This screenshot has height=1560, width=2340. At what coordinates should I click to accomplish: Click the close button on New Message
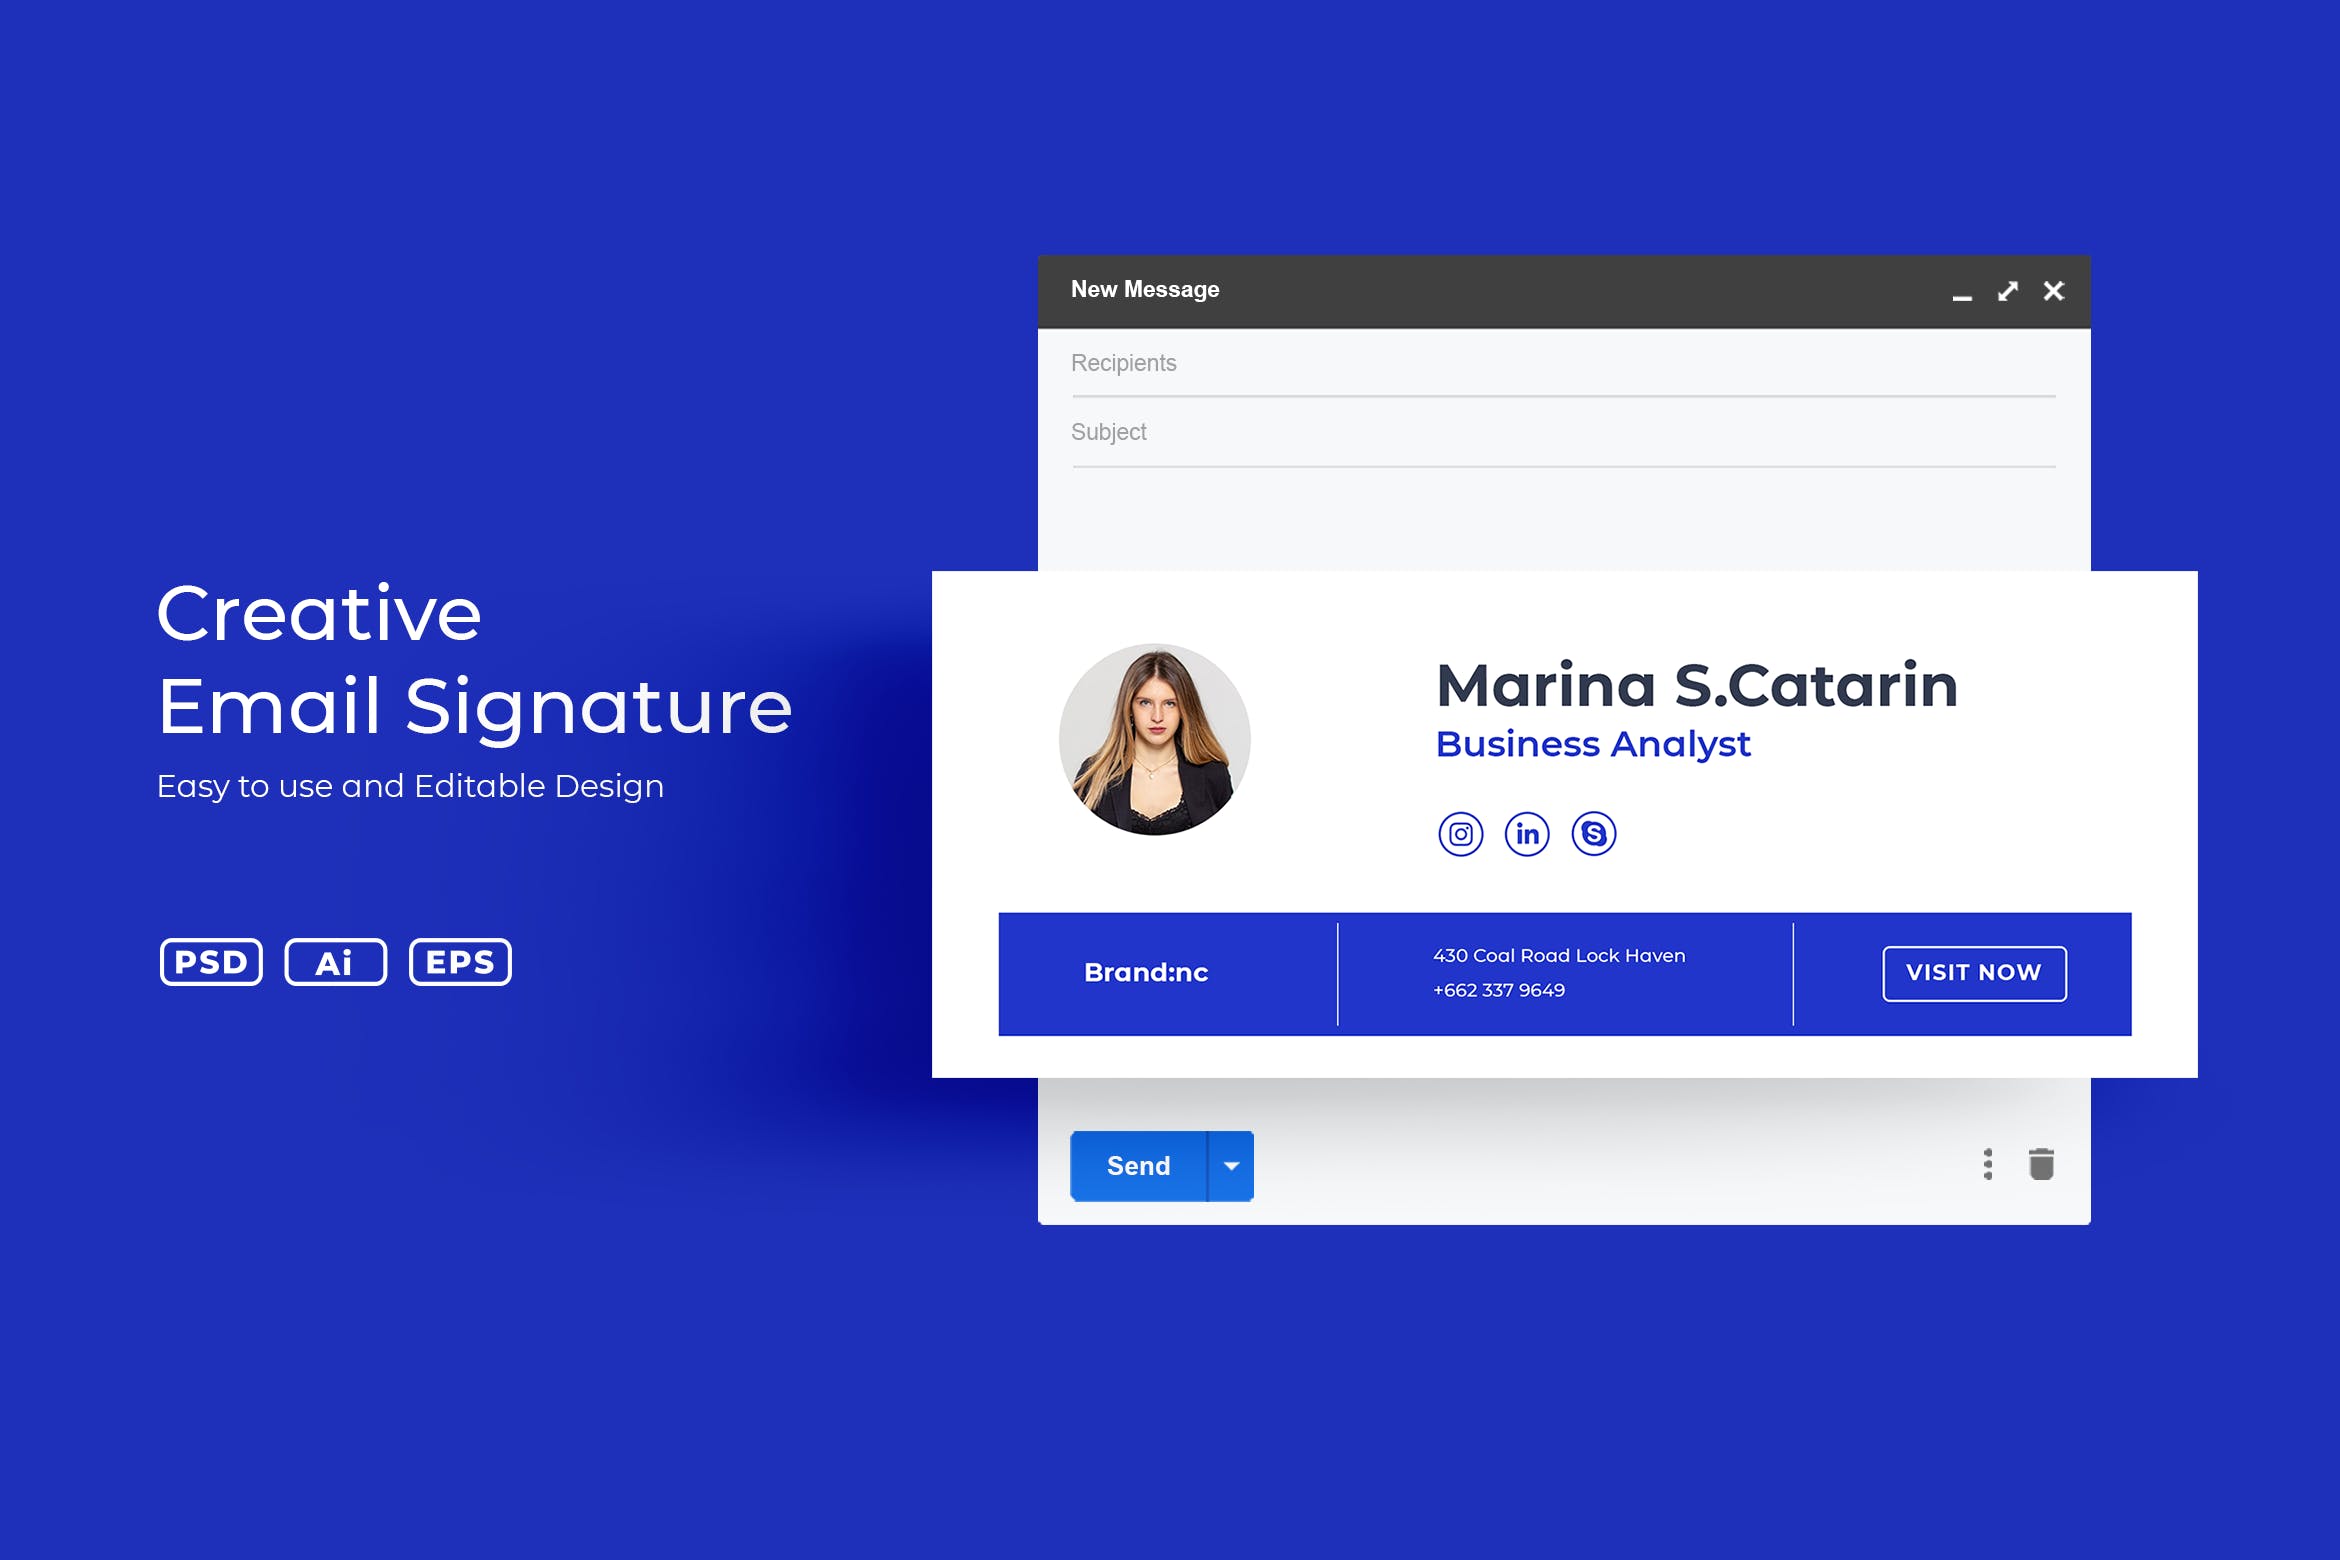[x=2054, y=287]
